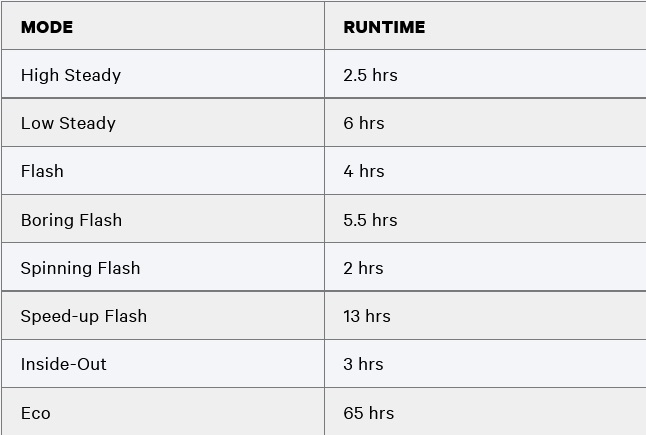Click the 2 hrs runtime value
The image size is (646, 435).
[363, 268]
